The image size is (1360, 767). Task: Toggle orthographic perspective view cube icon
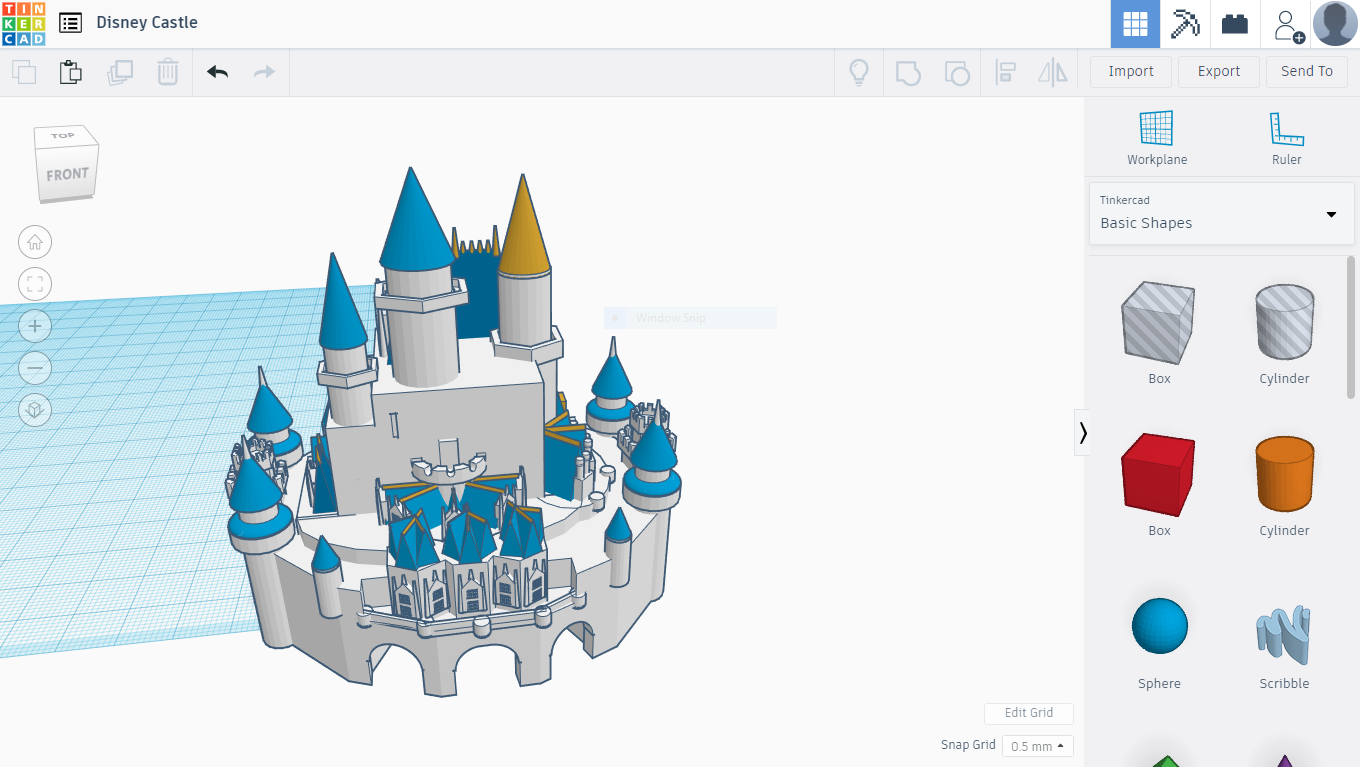[x=35, y=410]
